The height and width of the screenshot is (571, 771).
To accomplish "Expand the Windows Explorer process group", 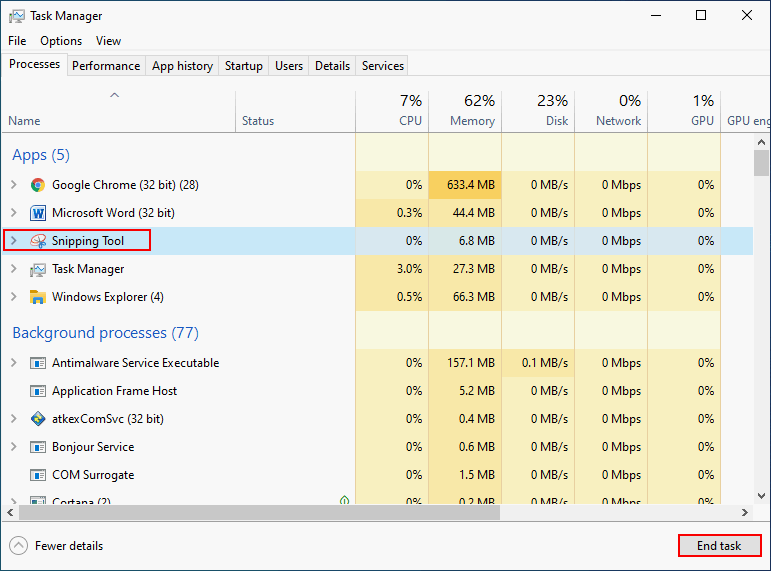I will pyautogui.click(x=14, y=297).
